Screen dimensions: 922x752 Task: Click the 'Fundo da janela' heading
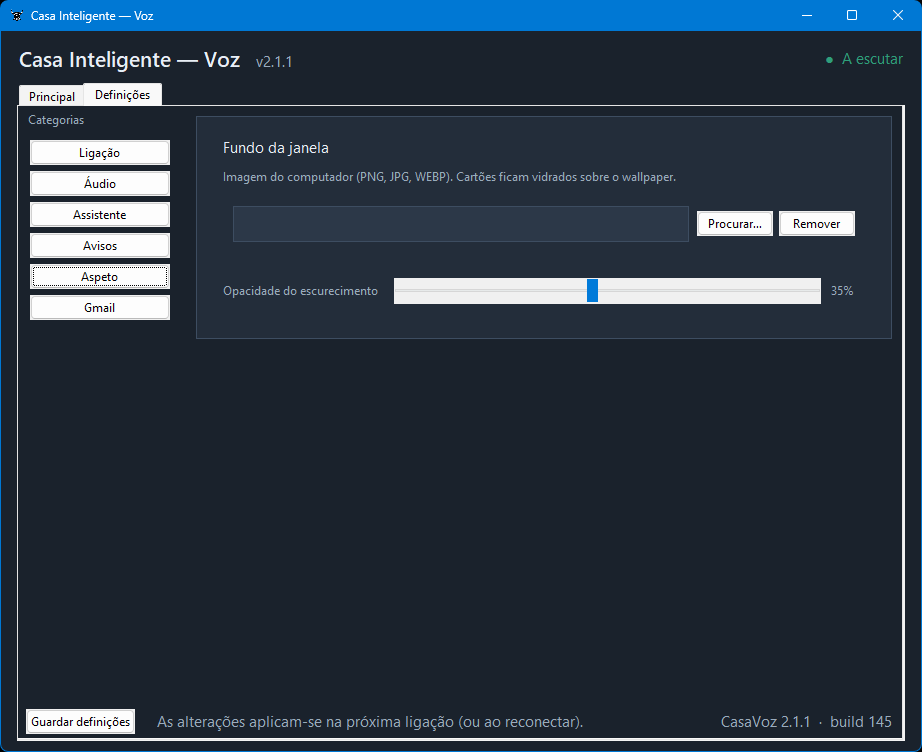click(x=276, y=148)
